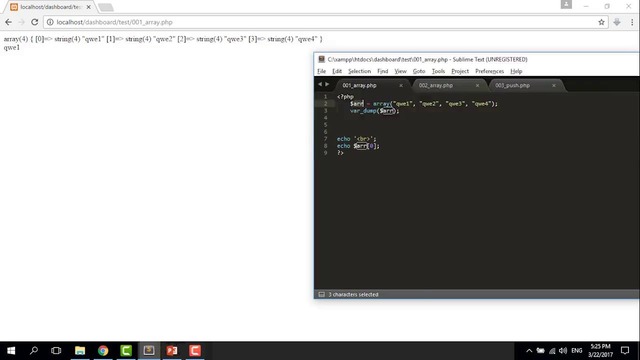The image size is (640, 360).
Task: Open network status in system tray
Action: point(552,351)
